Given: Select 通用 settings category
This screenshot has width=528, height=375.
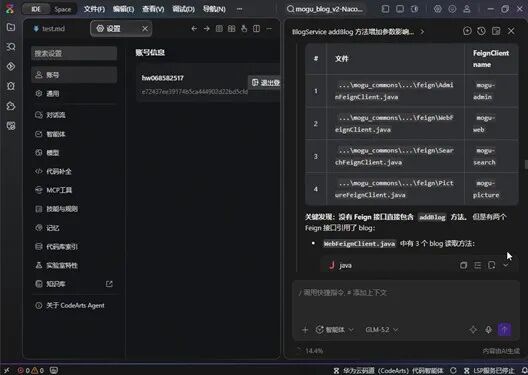Looking at the screenshot, I should 74,94.
